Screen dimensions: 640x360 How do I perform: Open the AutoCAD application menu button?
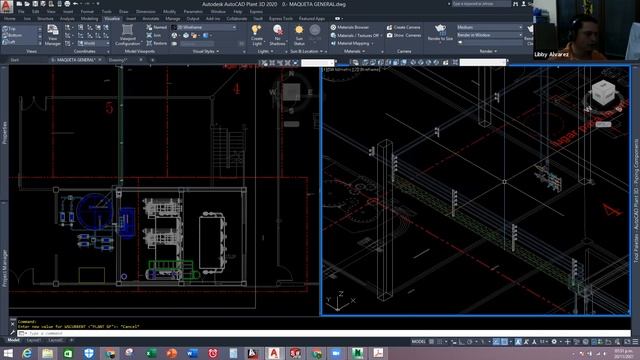click(x=7, y=6)
